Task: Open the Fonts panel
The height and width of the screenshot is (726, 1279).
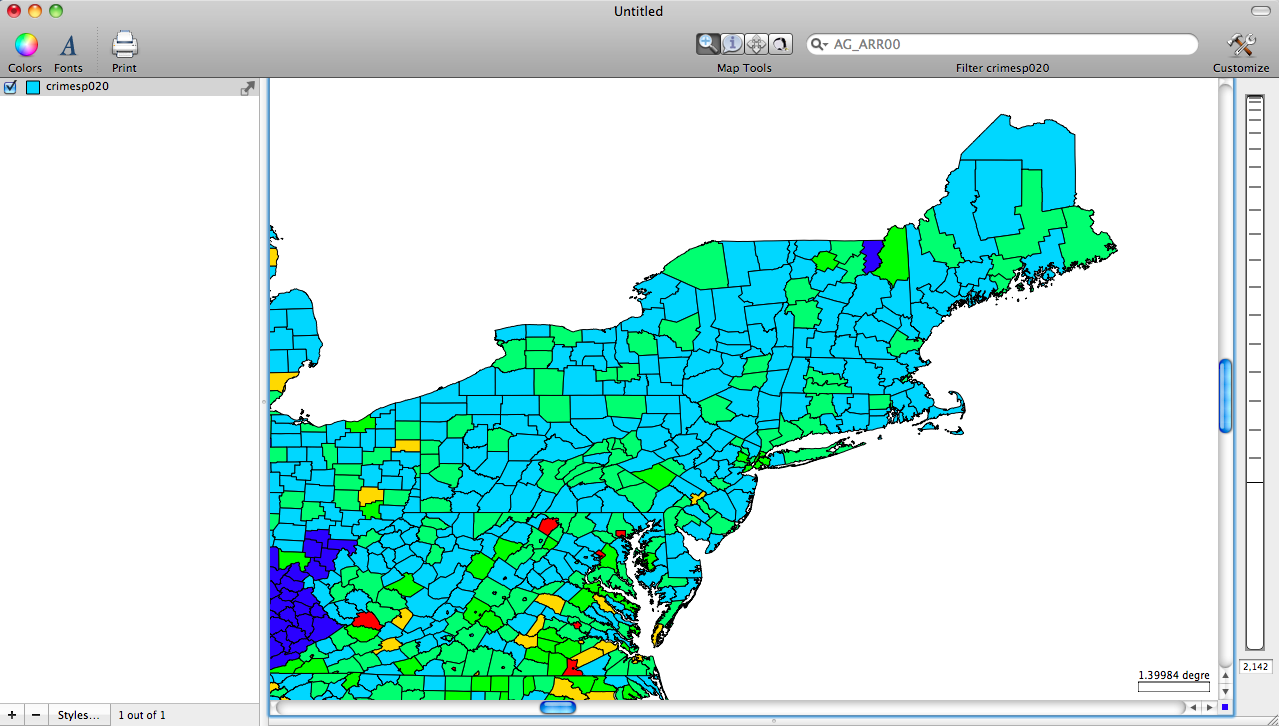Action: tap(68, 46)
